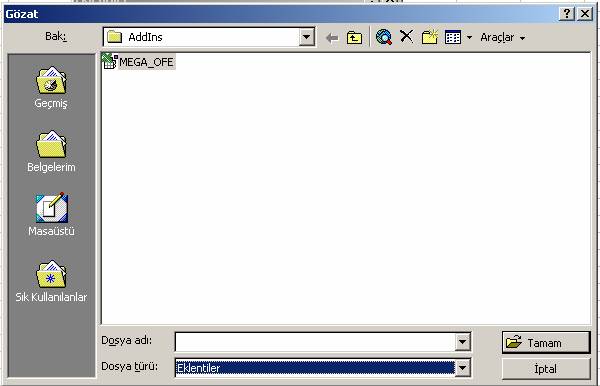Click the İptal button
Viewport: 600px width, 386px height.
(546, 369)
